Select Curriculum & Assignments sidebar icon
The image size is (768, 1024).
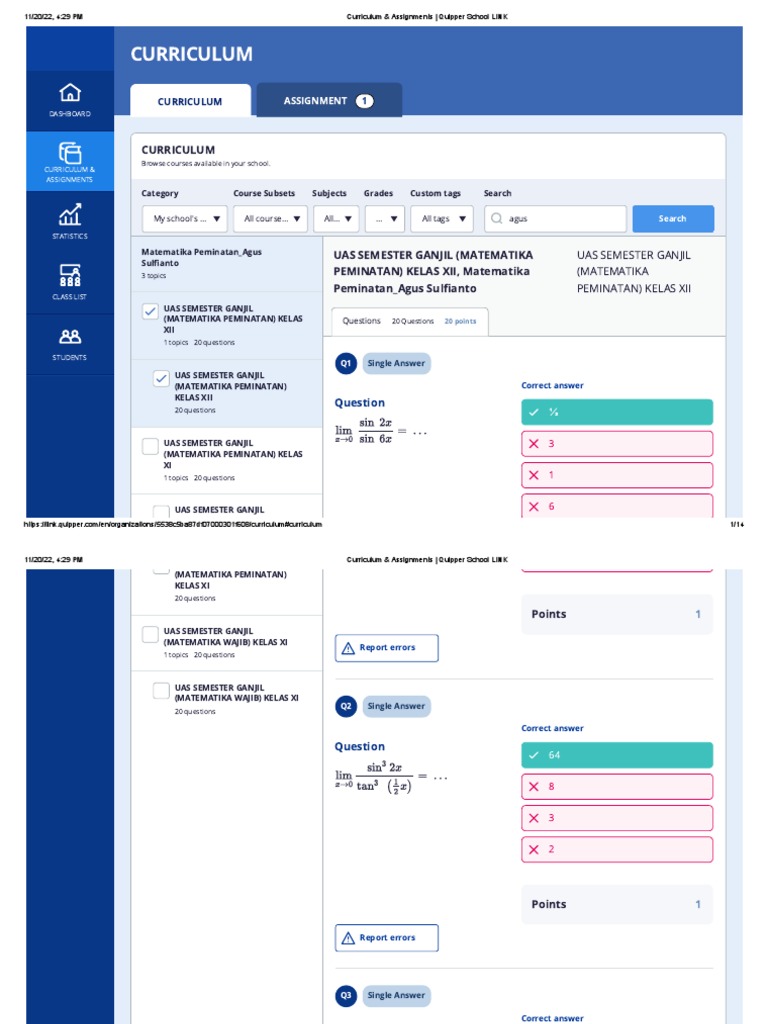click(70, 153)
